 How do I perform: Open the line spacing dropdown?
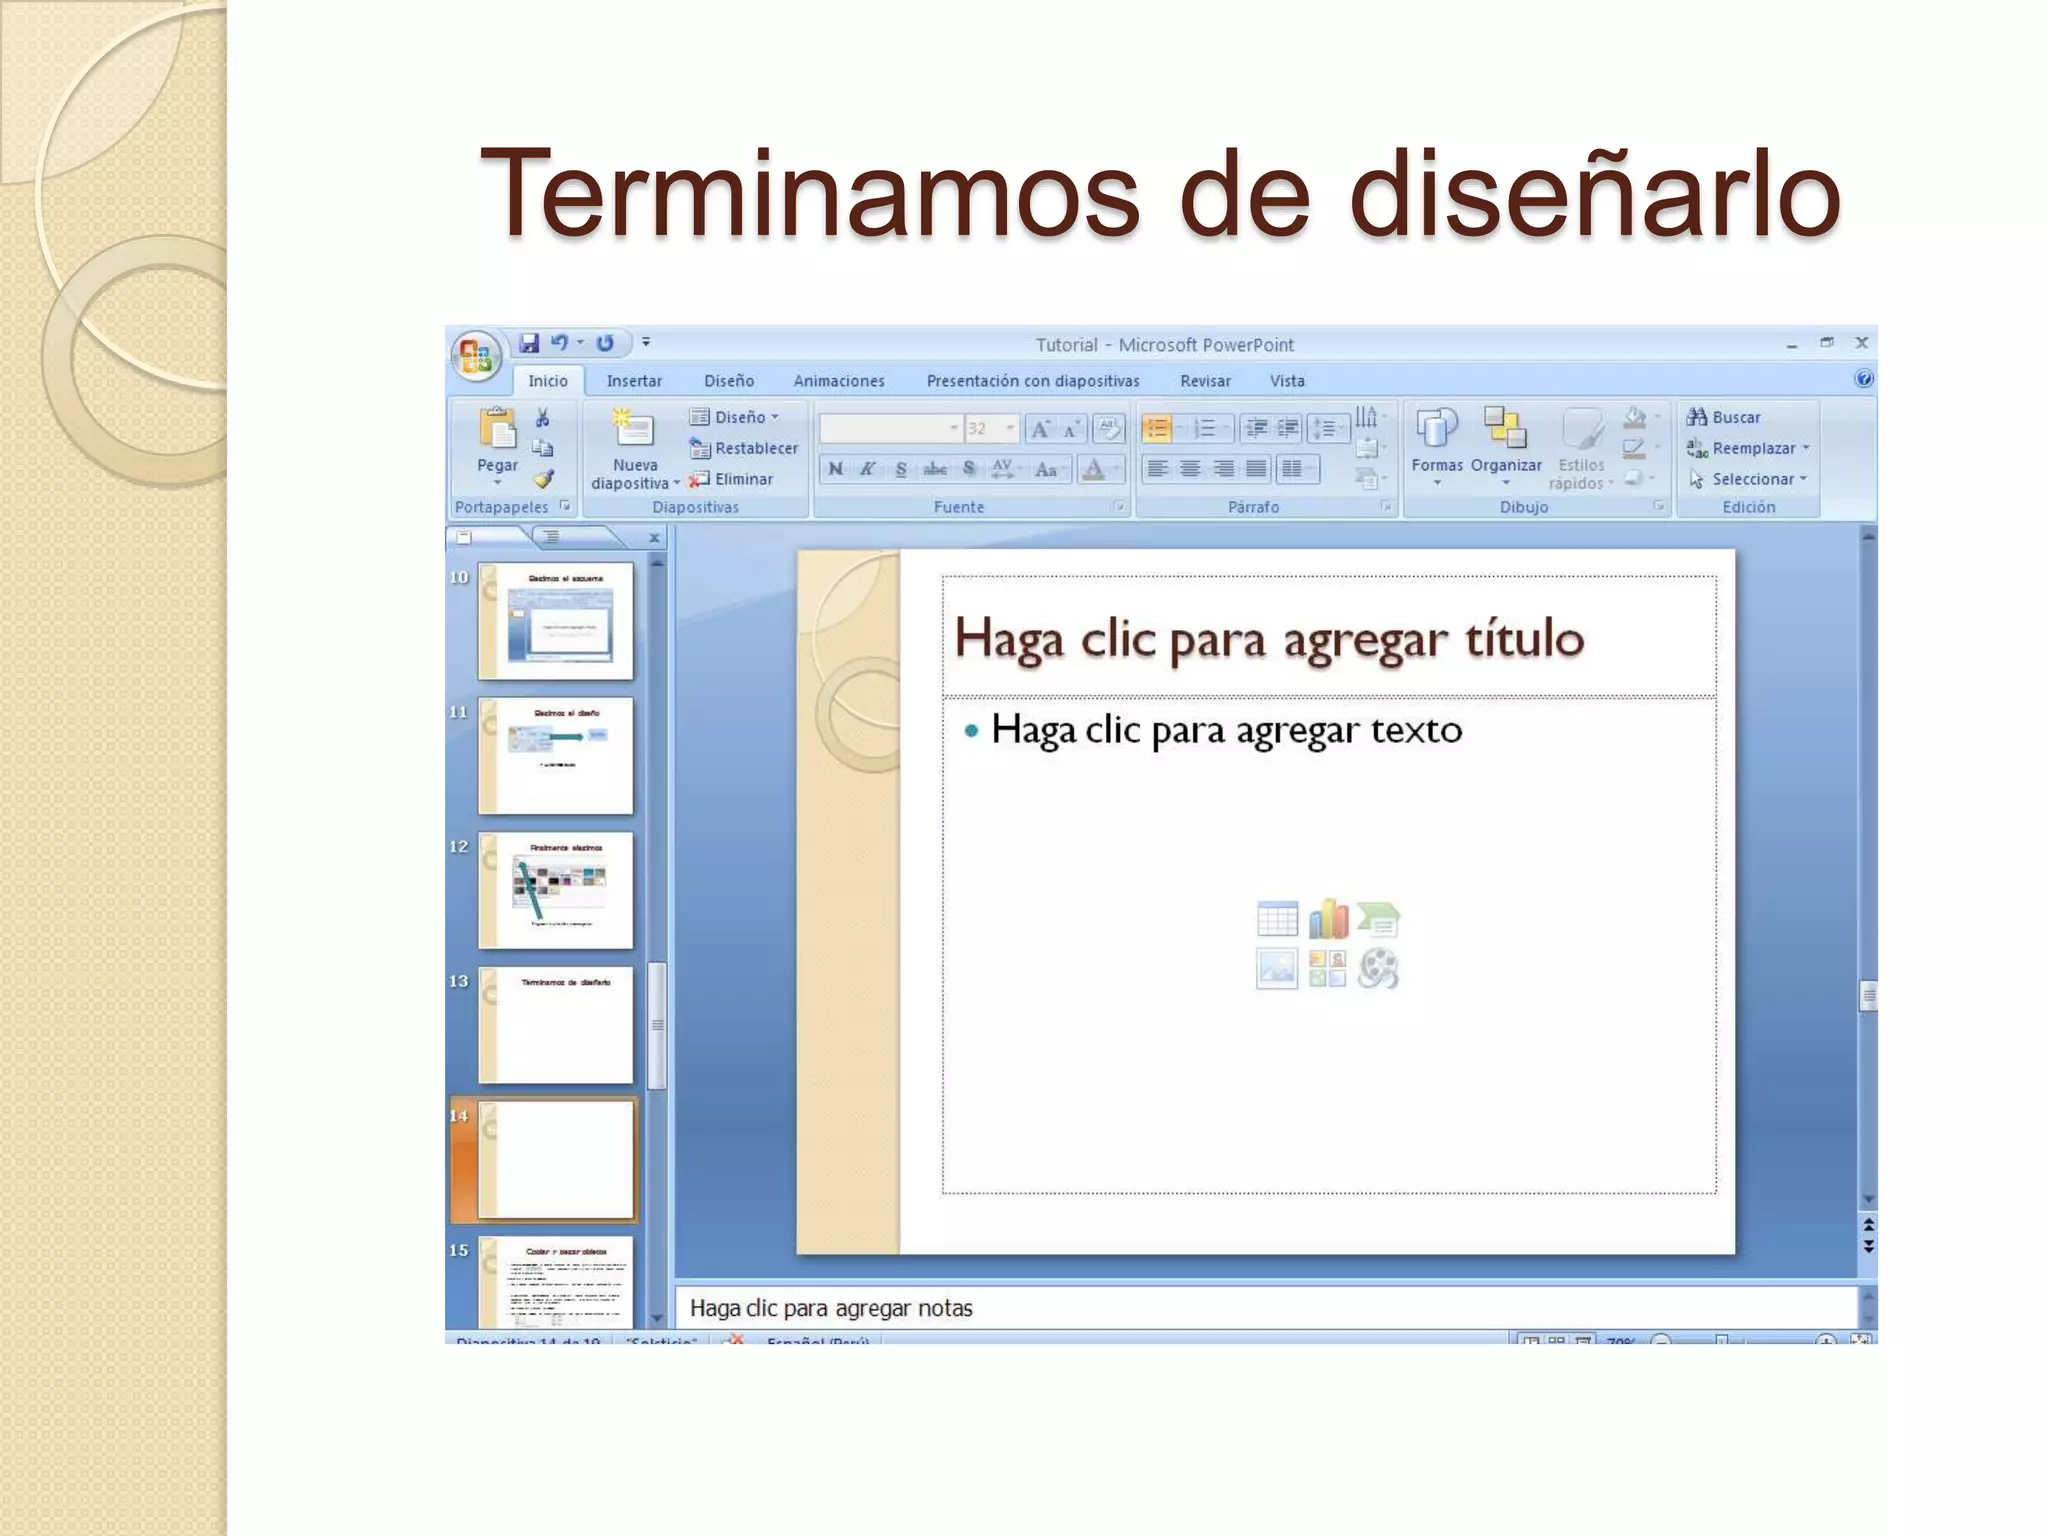tap(1328, 429)
